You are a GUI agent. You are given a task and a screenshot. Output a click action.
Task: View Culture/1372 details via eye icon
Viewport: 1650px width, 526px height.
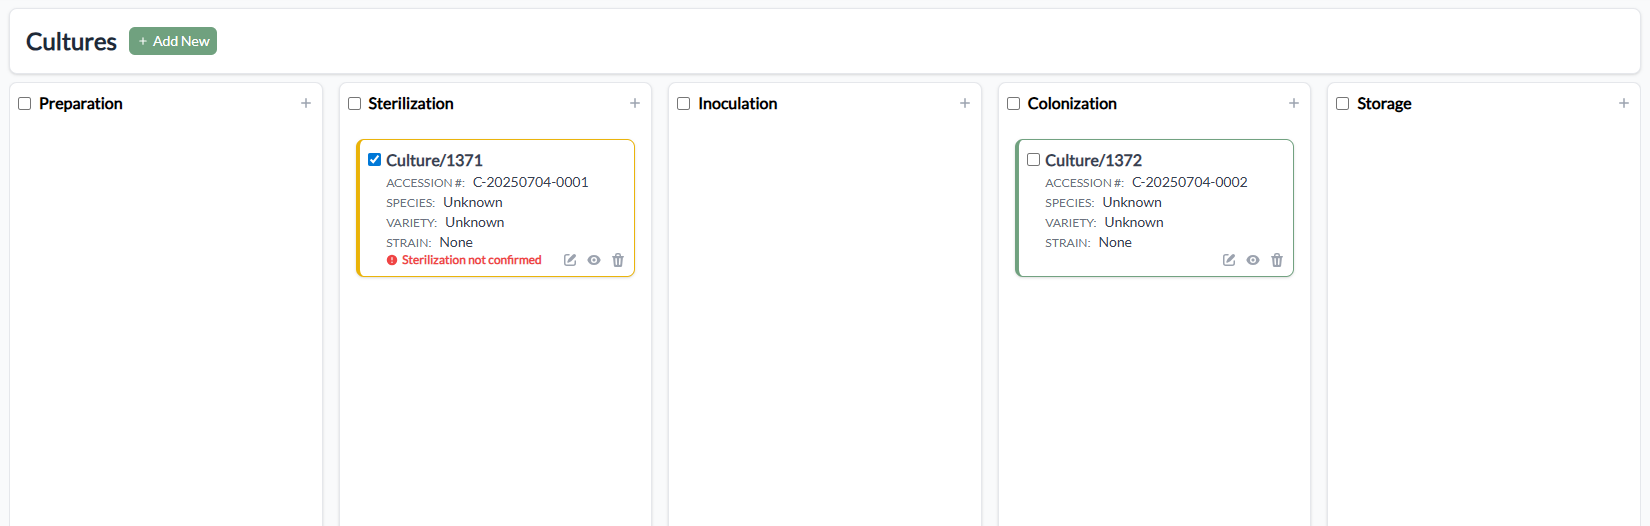[x=1253, y=260]
